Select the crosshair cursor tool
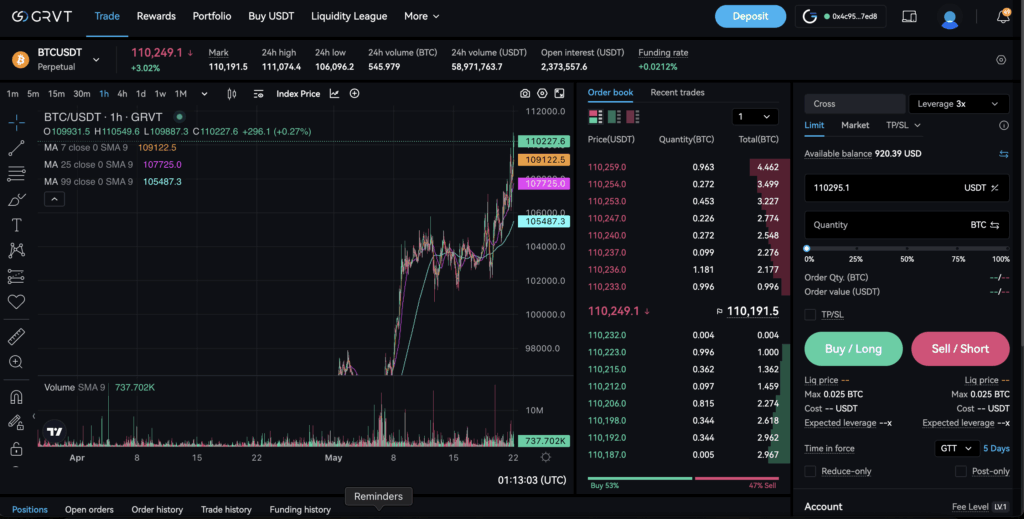This screenshot has width=1024, height=519. coord(16,122)
